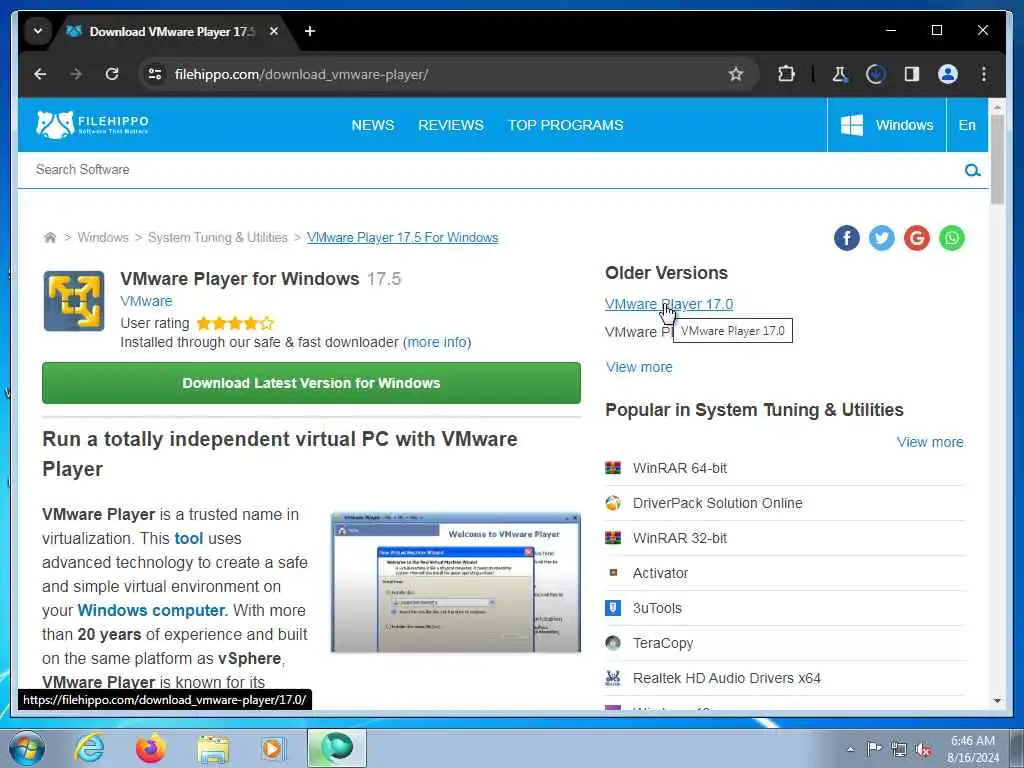
Task: Open Windows Media Player on taskbar
Action: click(x=272, y=748)
